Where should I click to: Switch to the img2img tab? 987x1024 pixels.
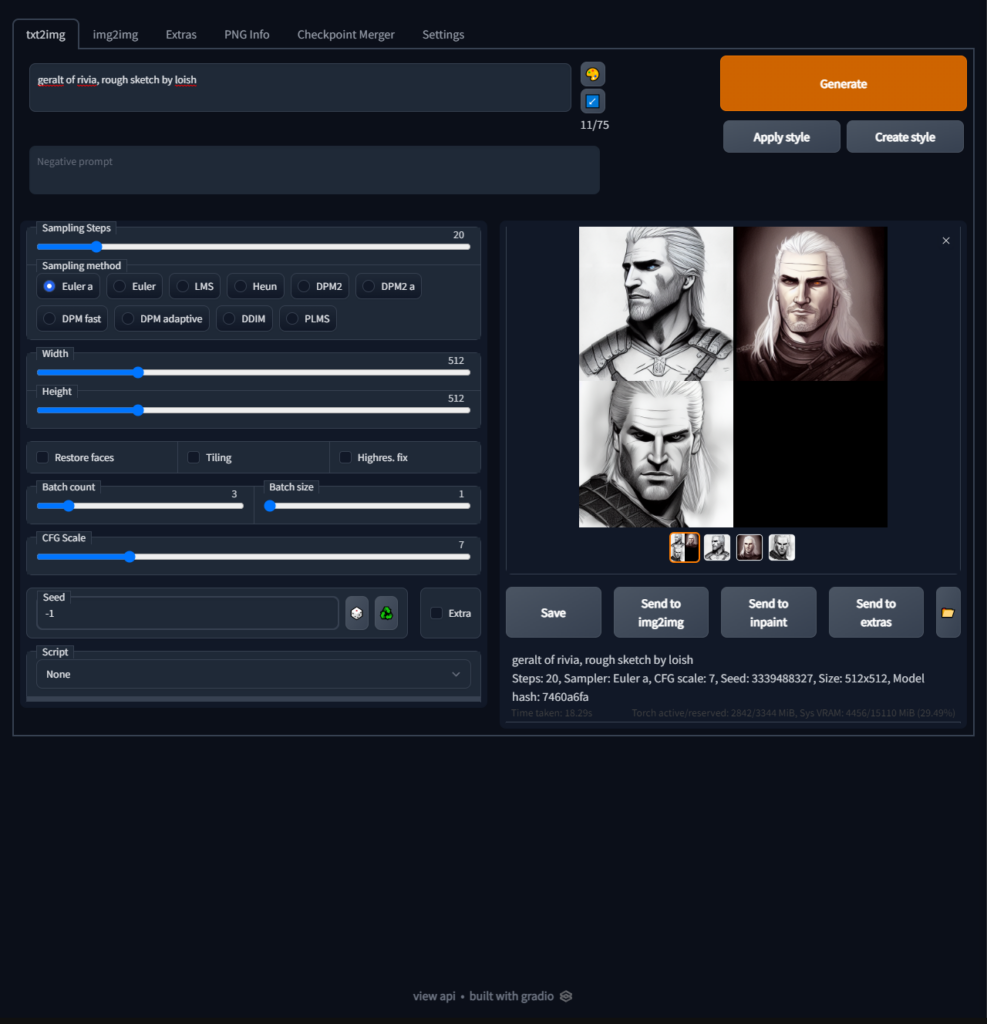click(x=114, y=33)
